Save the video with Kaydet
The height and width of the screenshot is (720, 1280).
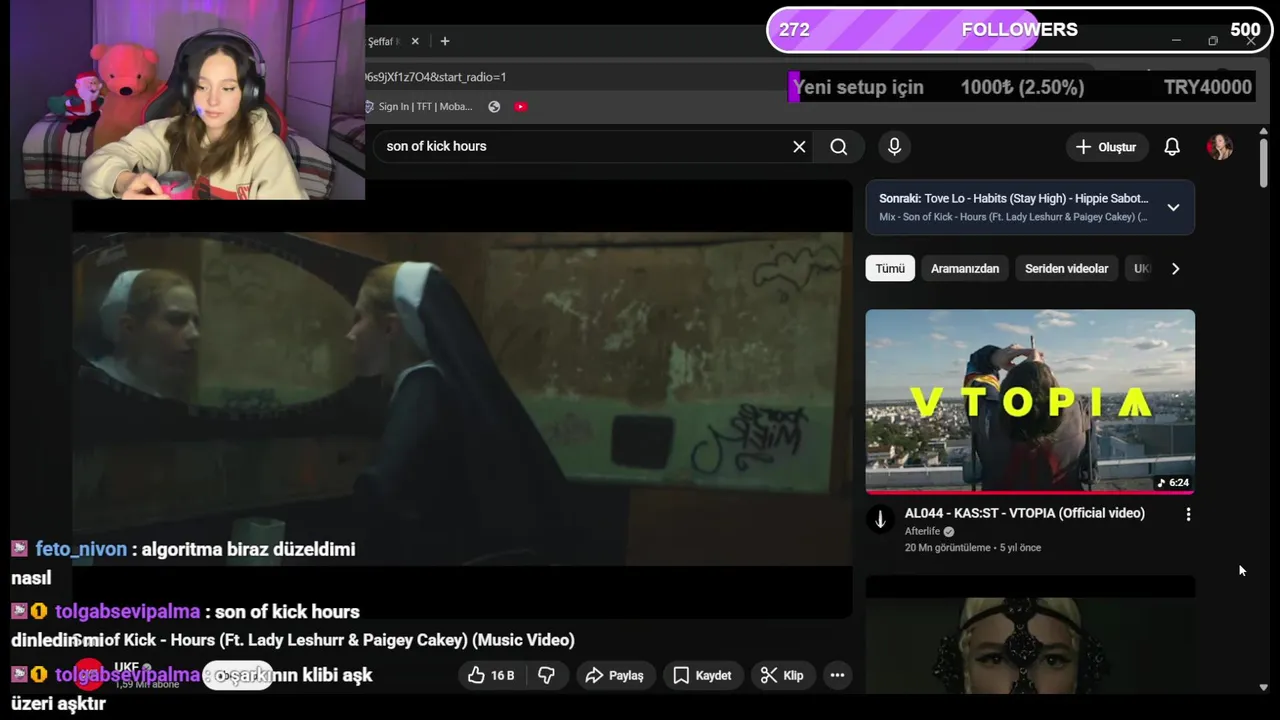pyautogui.click(x=703, y=676)
